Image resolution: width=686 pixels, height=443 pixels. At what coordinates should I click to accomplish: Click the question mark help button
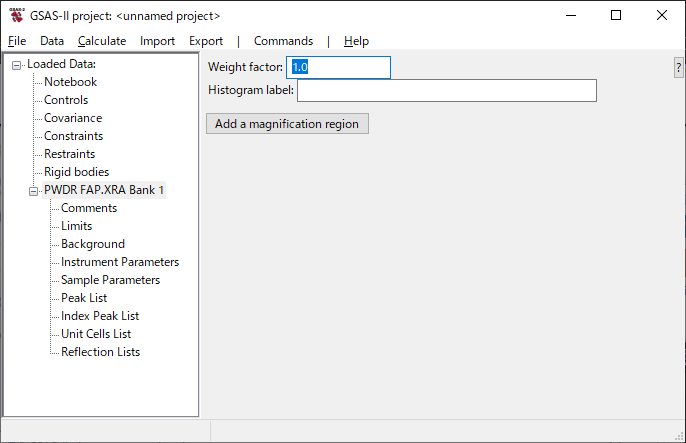point(679,67)
